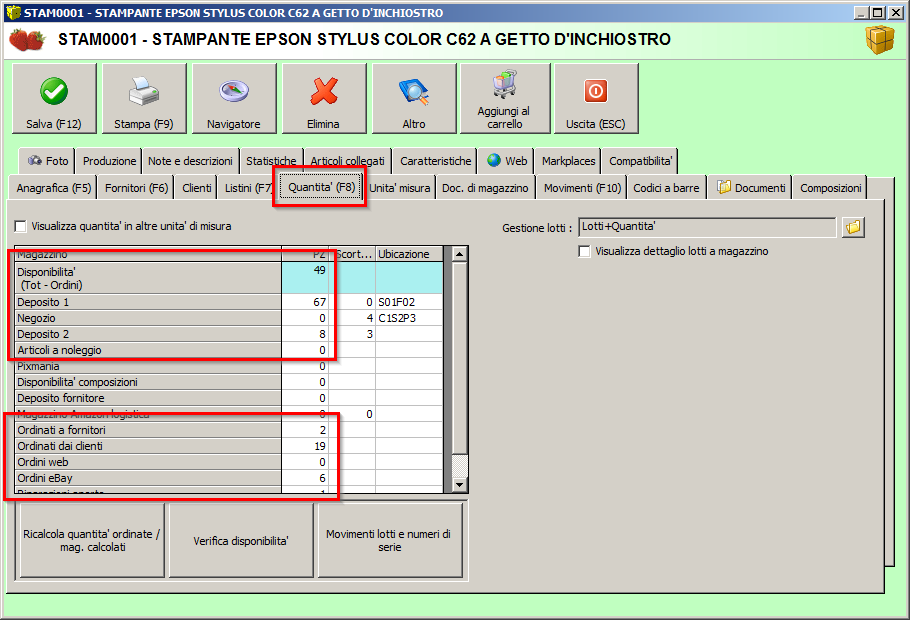Select the Quantita' (F8) tab
The width and height of the screenshot is (910, 620).
(321, 187)
